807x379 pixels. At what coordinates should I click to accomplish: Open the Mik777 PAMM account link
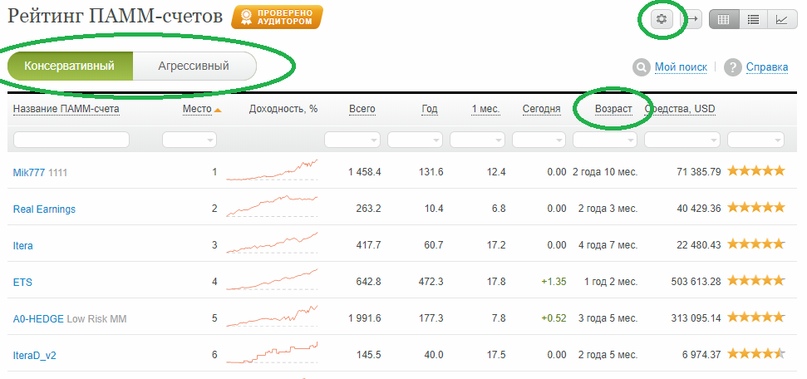point(29,173)
